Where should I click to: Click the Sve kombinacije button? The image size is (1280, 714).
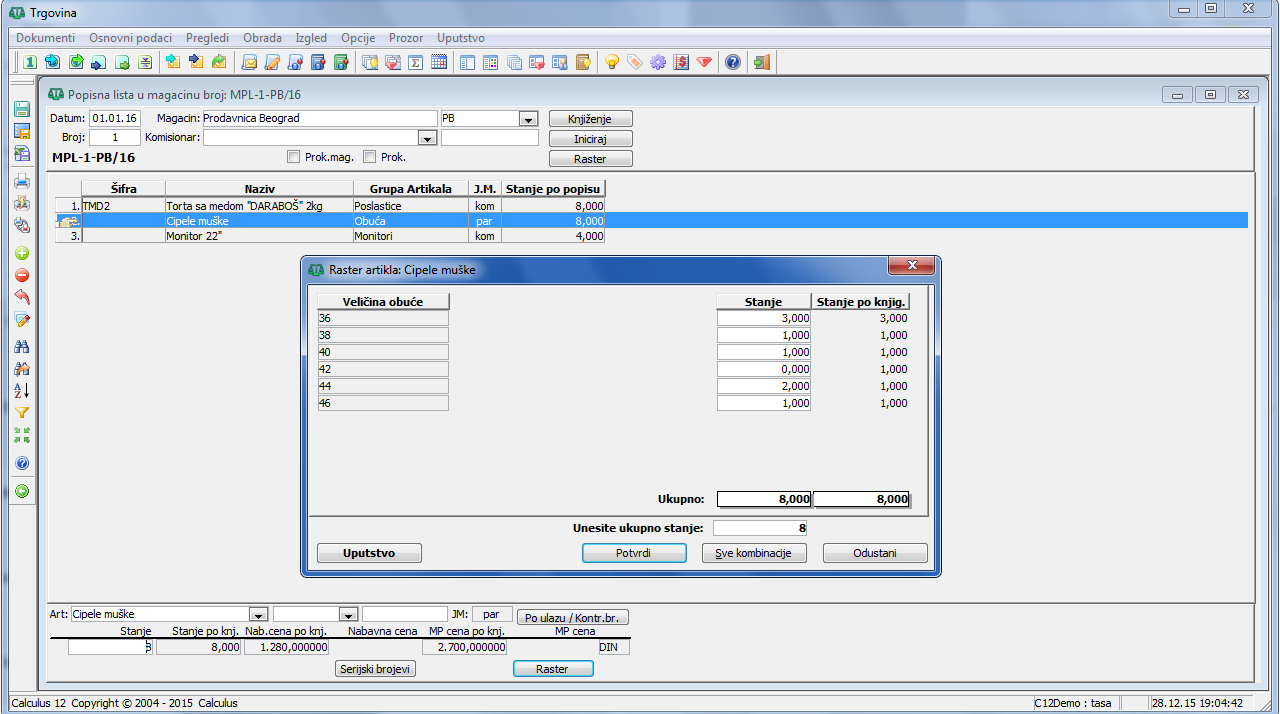pos(754,553)
